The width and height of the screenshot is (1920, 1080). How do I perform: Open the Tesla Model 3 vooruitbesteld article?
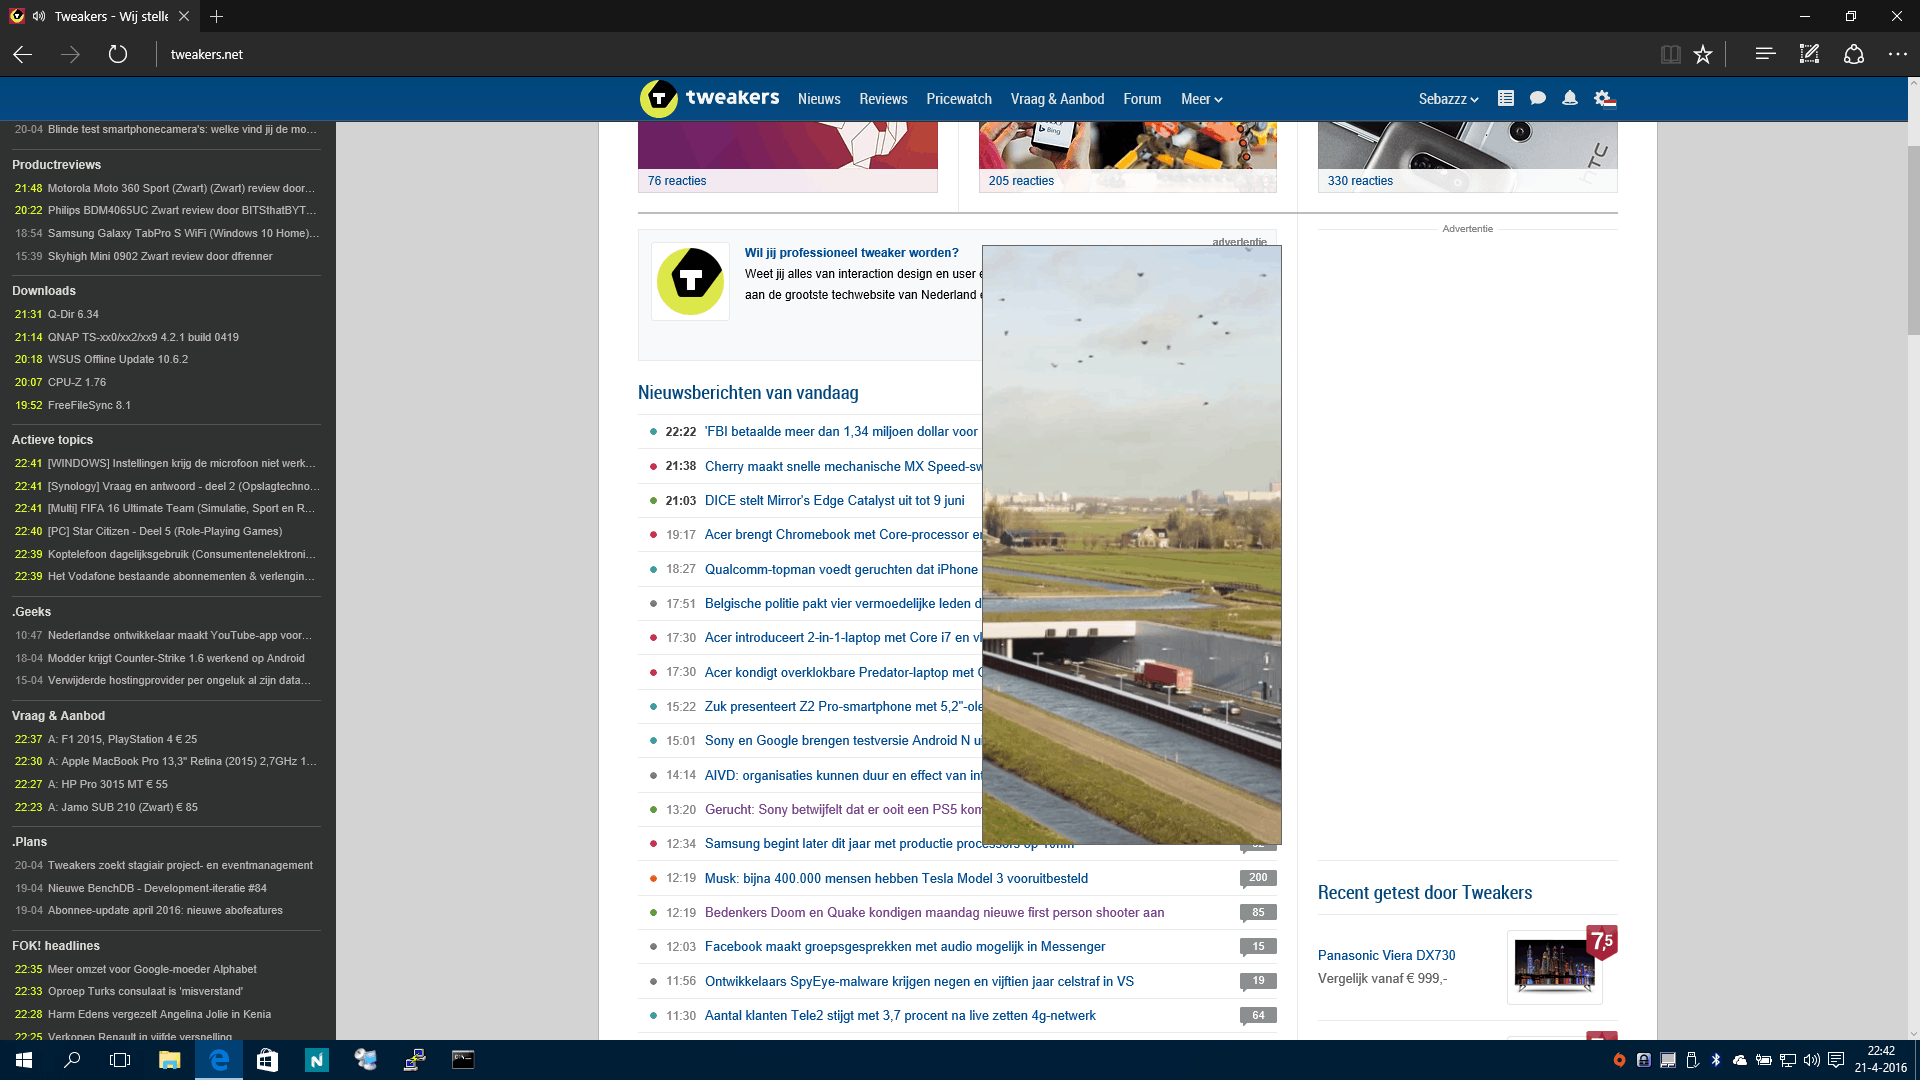(x=896, y=878)
